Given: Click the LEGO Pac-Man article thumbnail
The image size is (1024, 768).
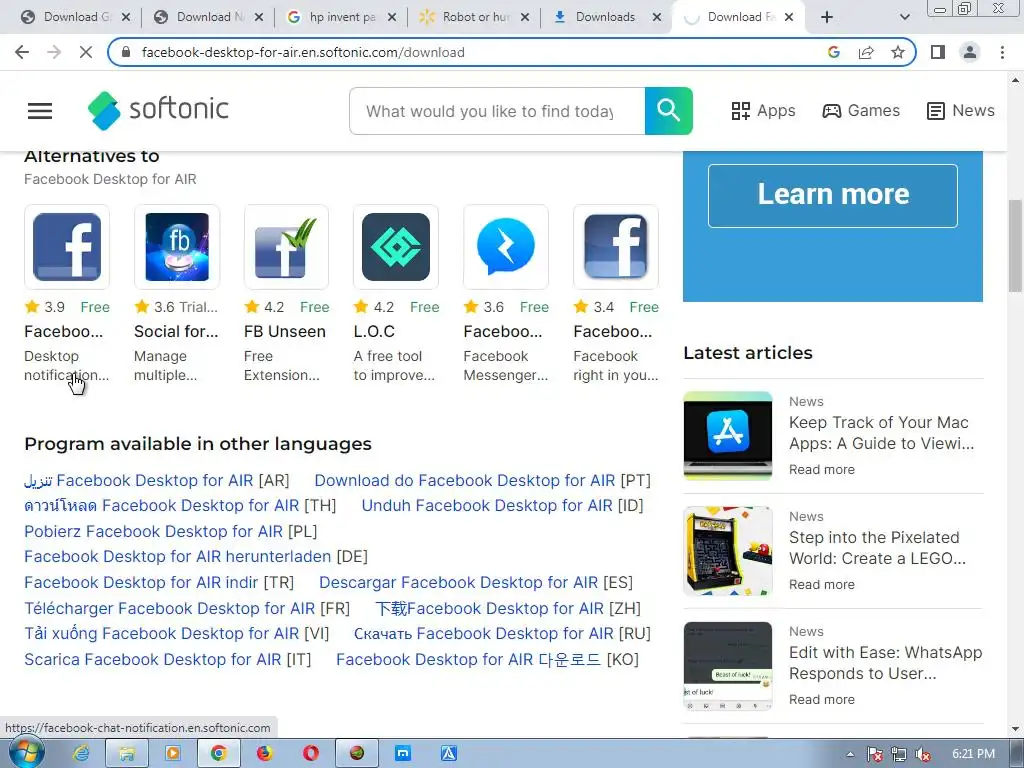Looking at the screenshot, I should (x=728, y=551).
